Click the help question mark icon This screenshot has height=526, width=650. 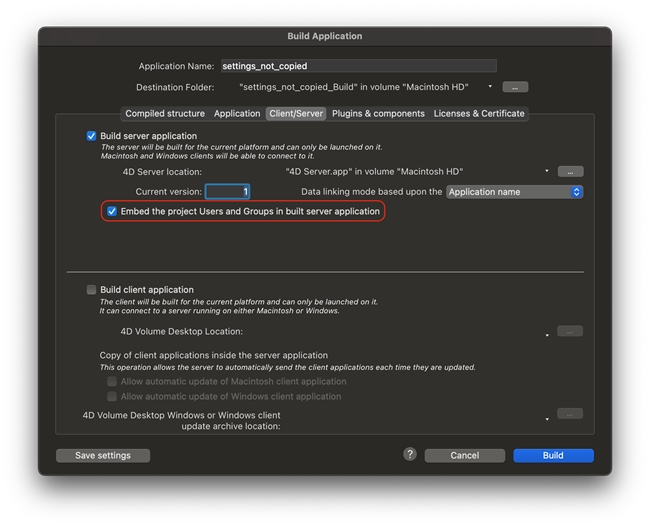[x=410, y=454]
